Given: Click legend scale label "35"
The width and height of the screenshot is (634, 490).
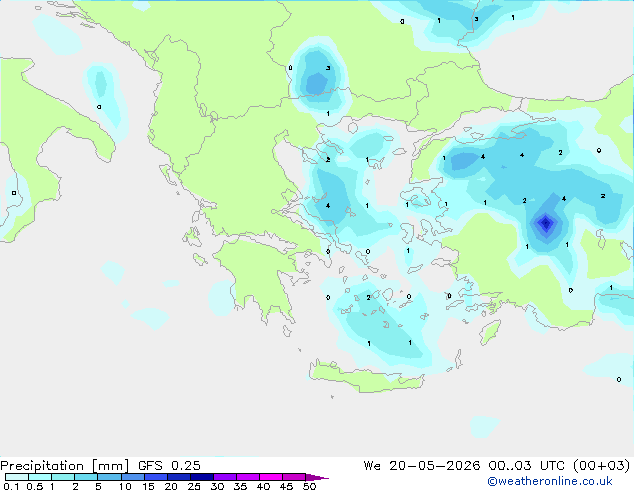Looking at the screenshot, I should [240, 486].
